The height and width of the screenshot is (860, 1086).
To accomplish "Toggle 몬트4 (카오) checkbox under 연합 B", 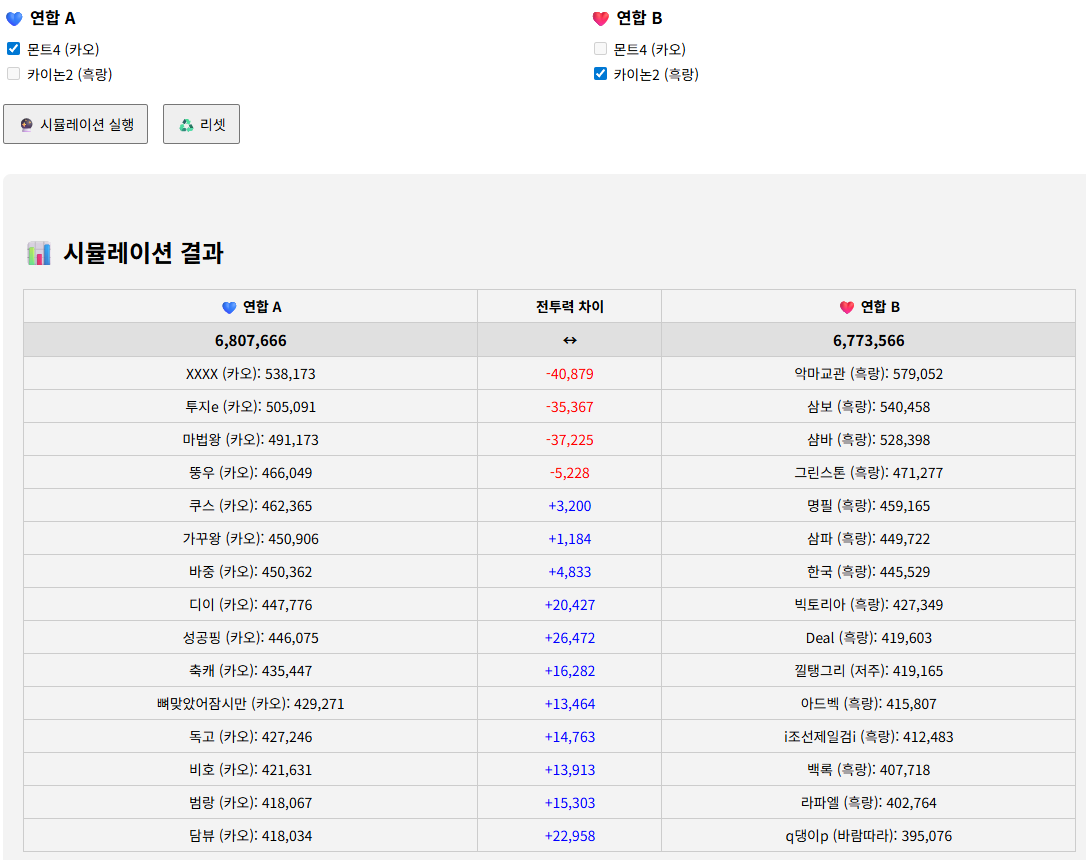I will [600, 48].
